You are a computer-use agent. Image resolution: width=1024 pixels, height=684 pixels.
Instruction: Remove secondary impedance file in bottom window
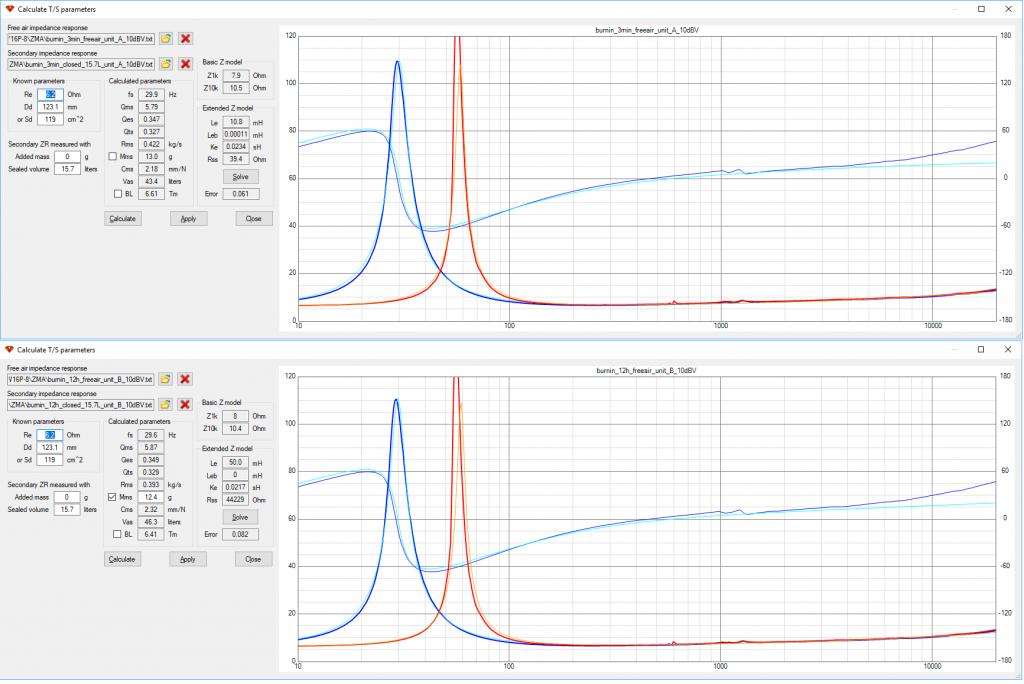coord(185,404)
